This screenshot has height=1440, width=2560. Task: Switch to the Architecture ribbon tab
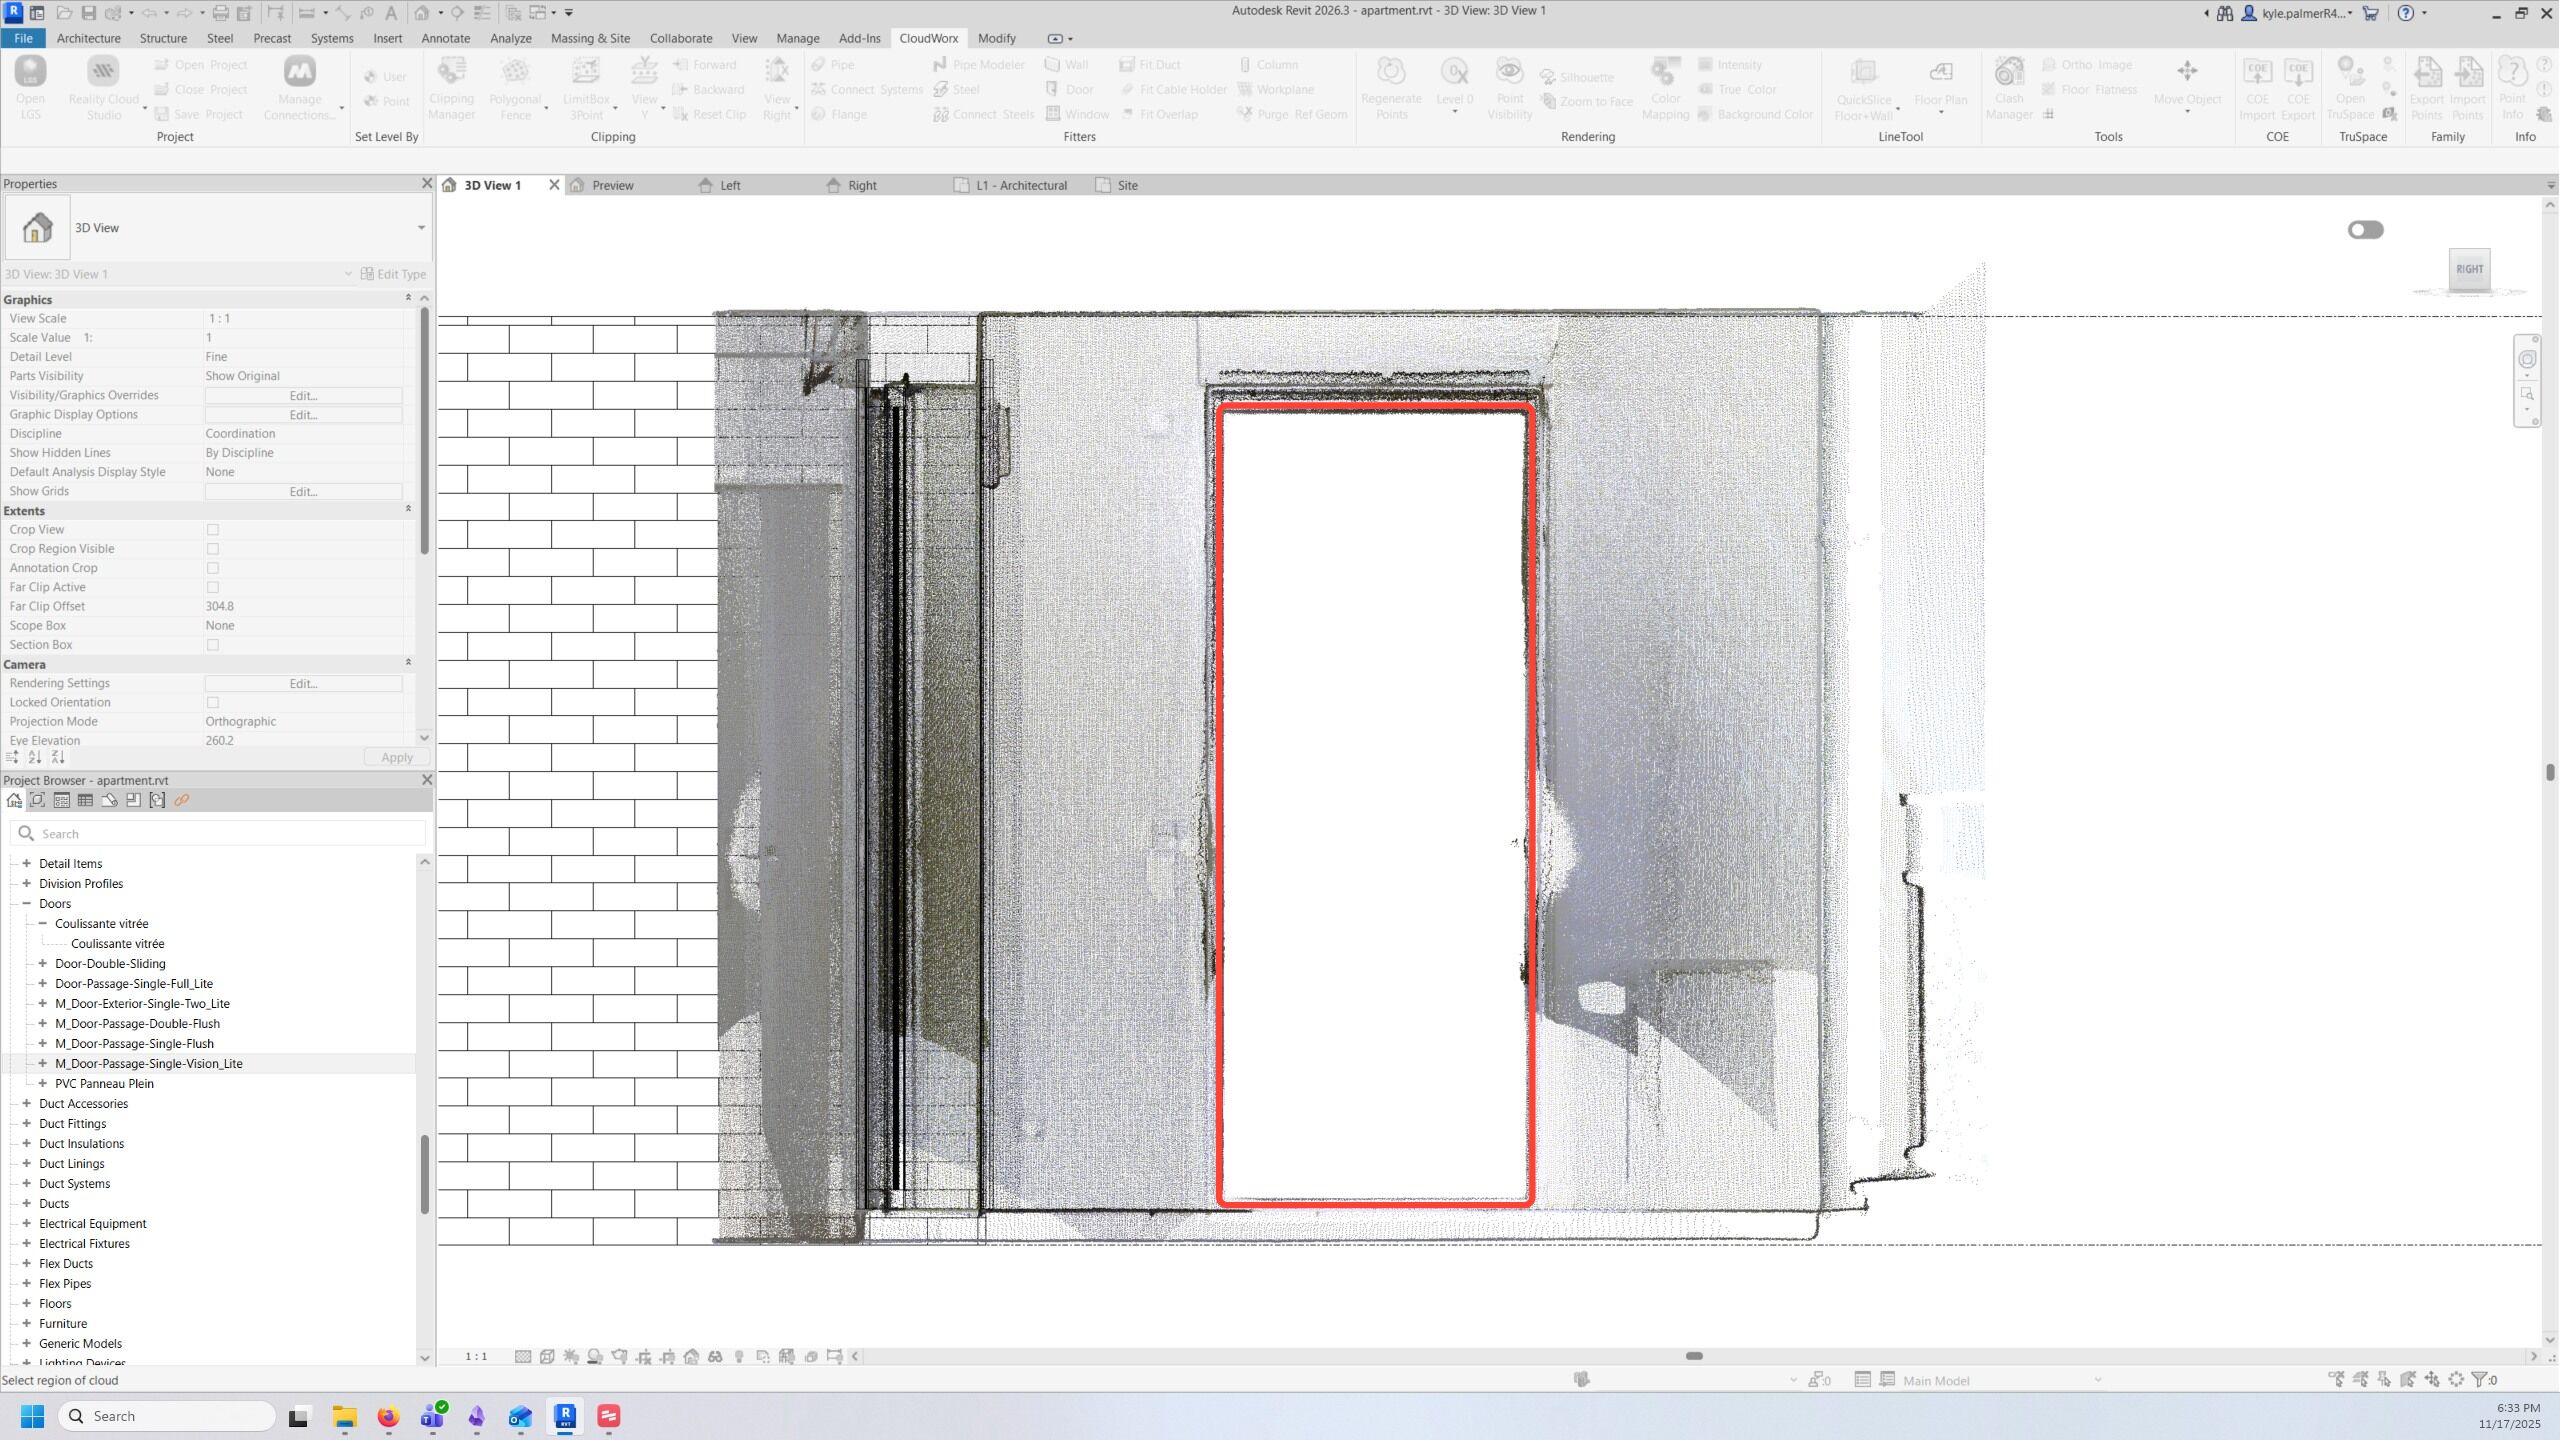tap(88, 38)
